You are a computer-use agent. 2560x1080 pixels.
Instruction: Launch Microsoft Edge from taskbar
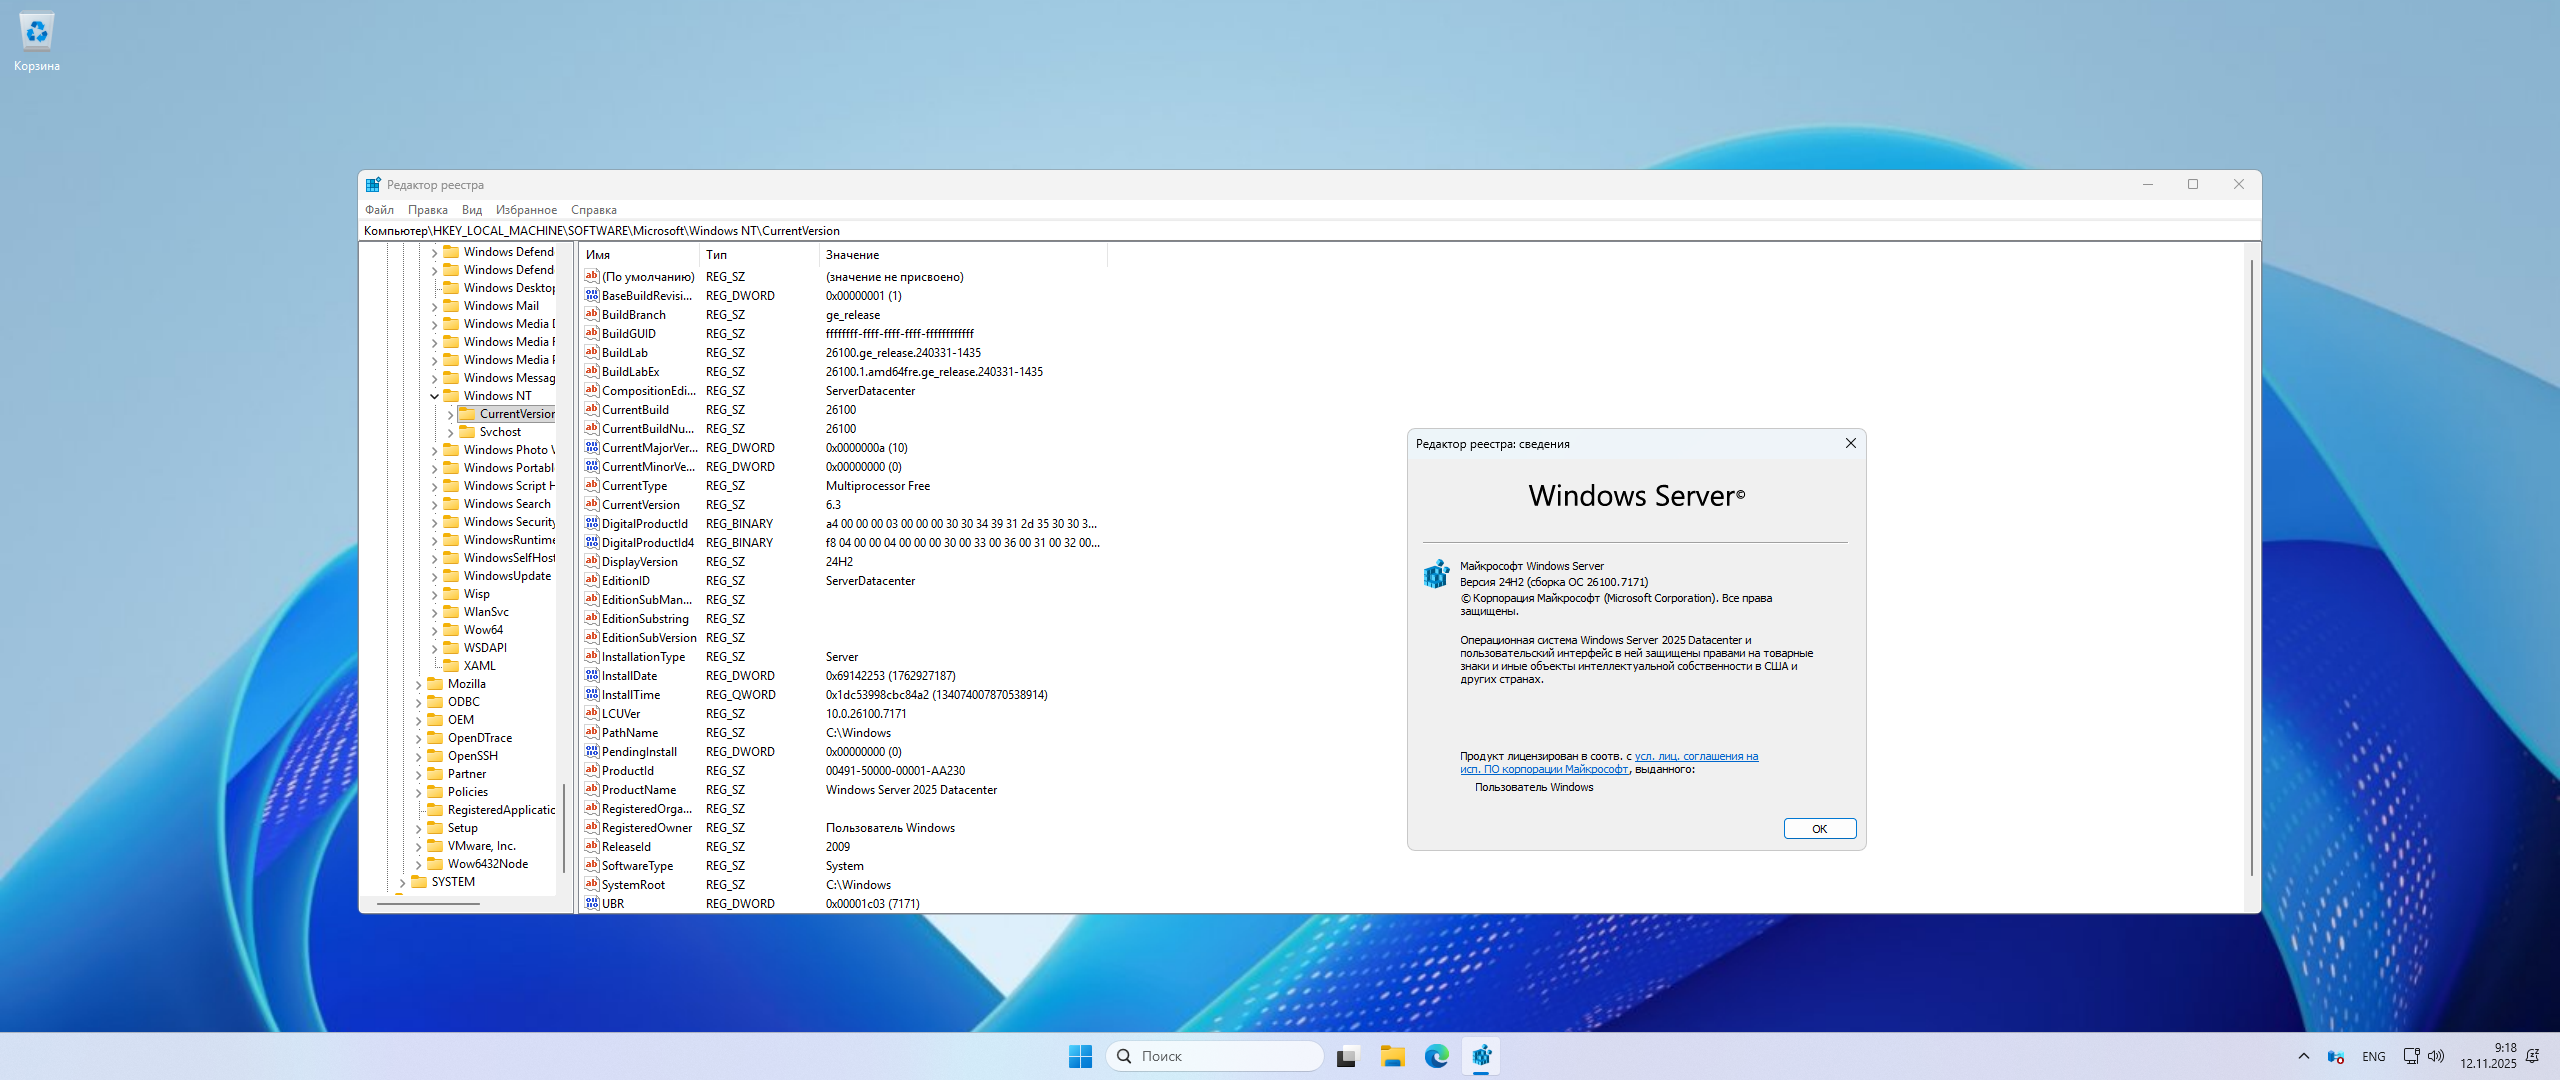point(1437,1056)
